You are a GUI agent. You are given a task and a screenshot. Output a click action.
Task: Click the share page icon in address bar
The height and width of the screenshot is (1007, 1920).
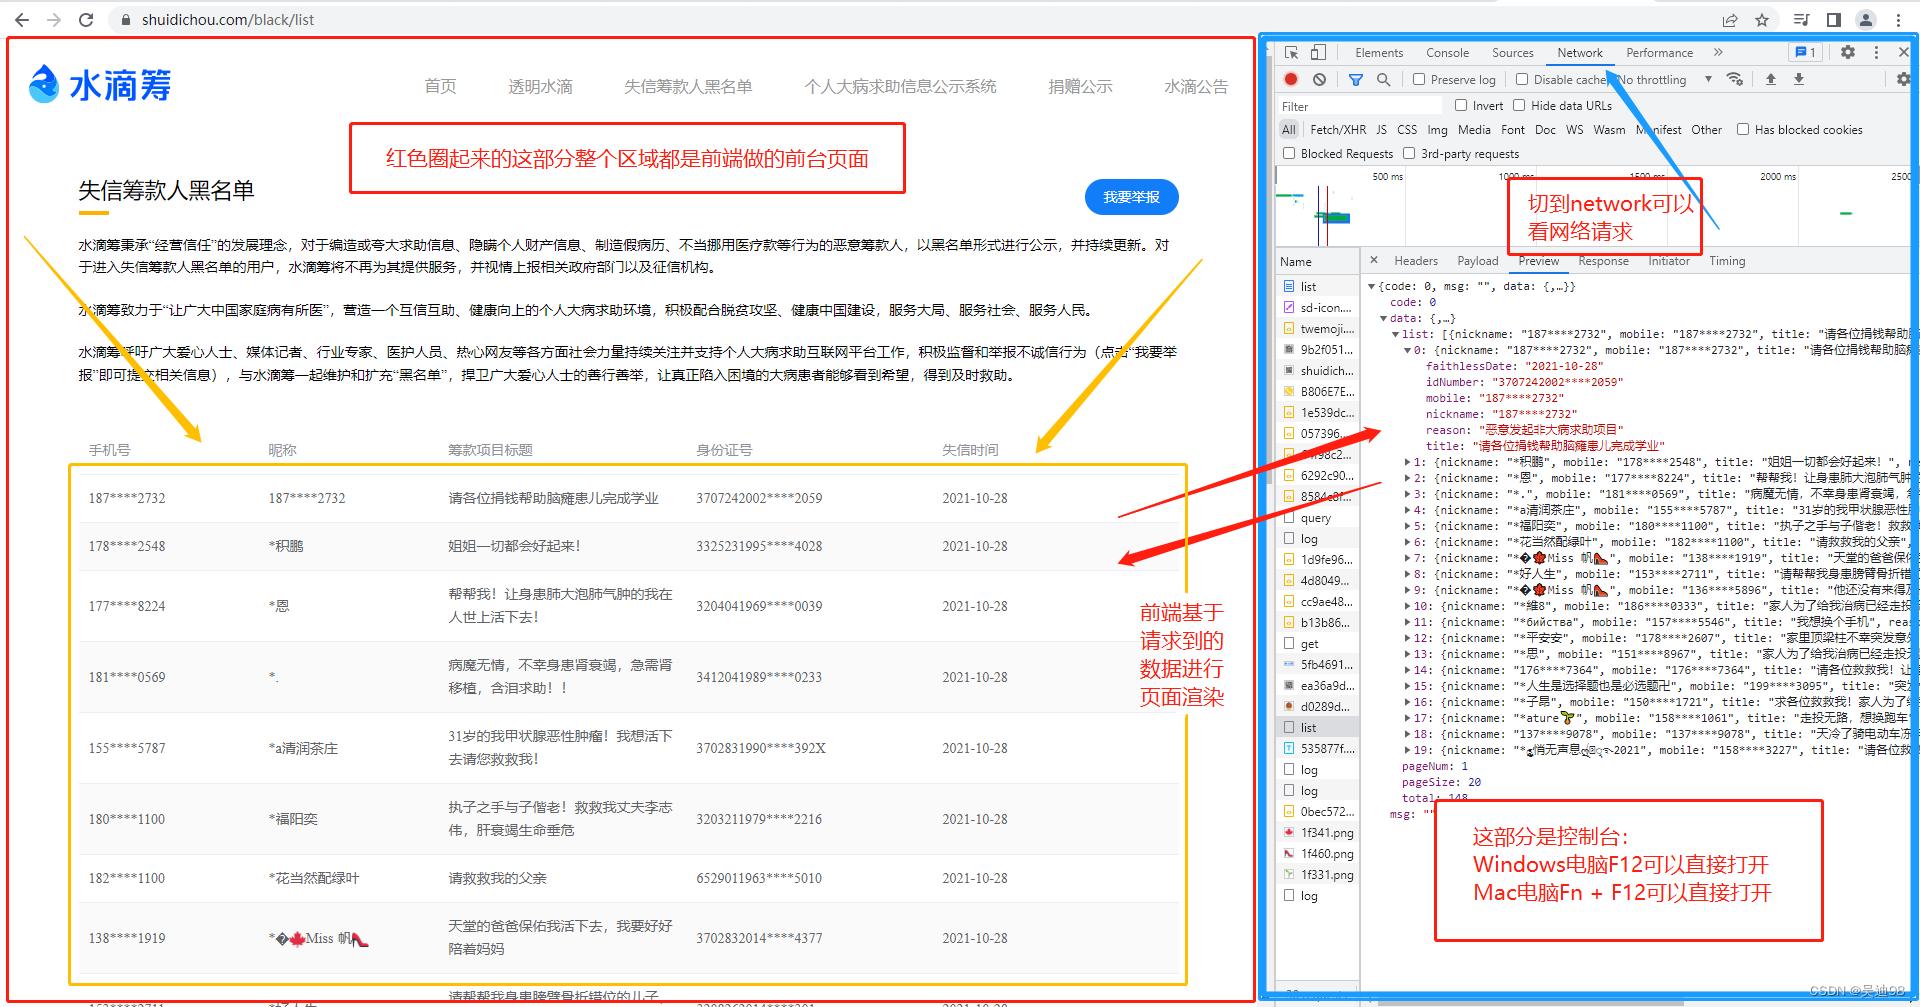point(1730,20)
